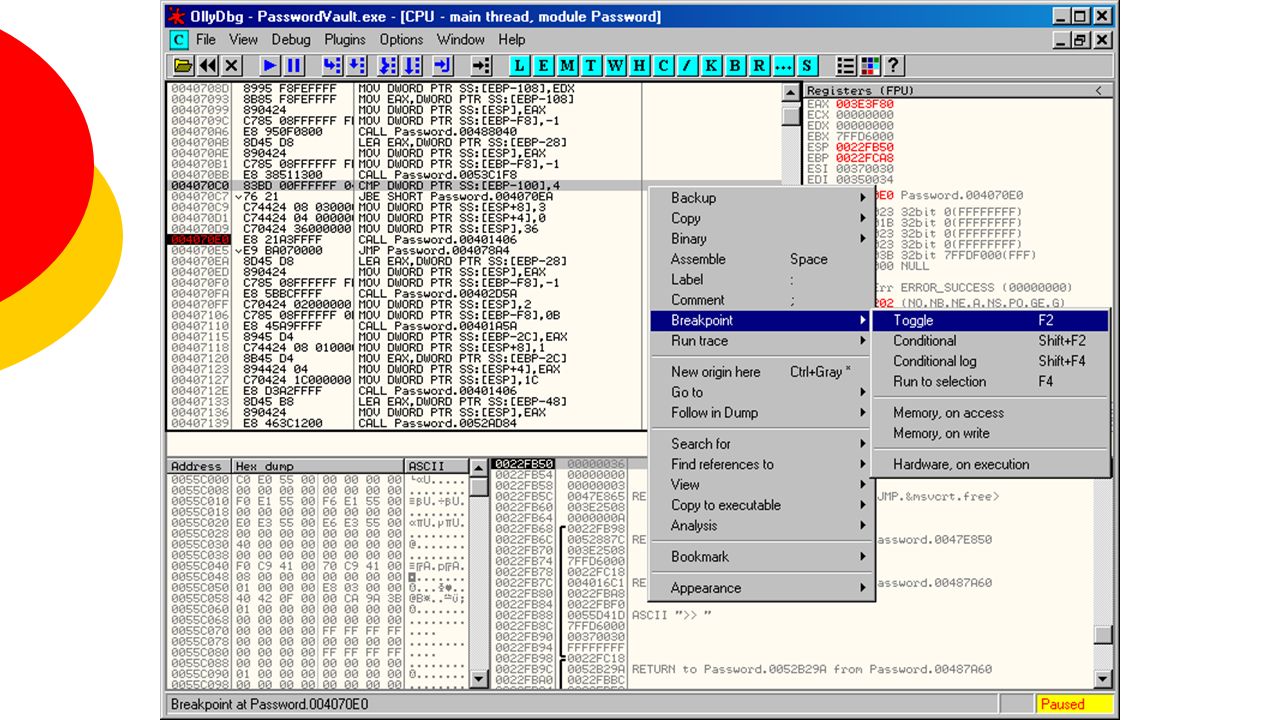Show Source with the S button
The image size is (1280, 720).
pos(807,65)
